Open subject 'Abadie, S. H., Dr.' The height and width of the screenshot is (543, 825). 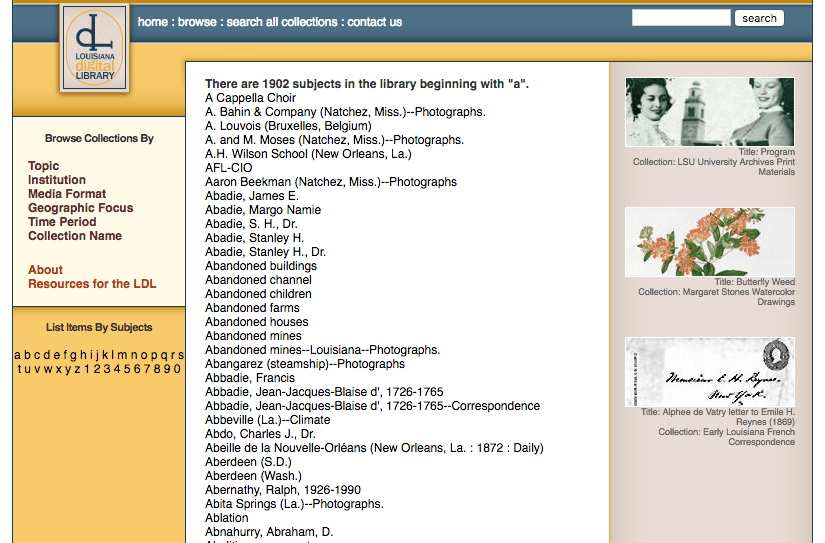pyautogui.click(x=251, y=224)
